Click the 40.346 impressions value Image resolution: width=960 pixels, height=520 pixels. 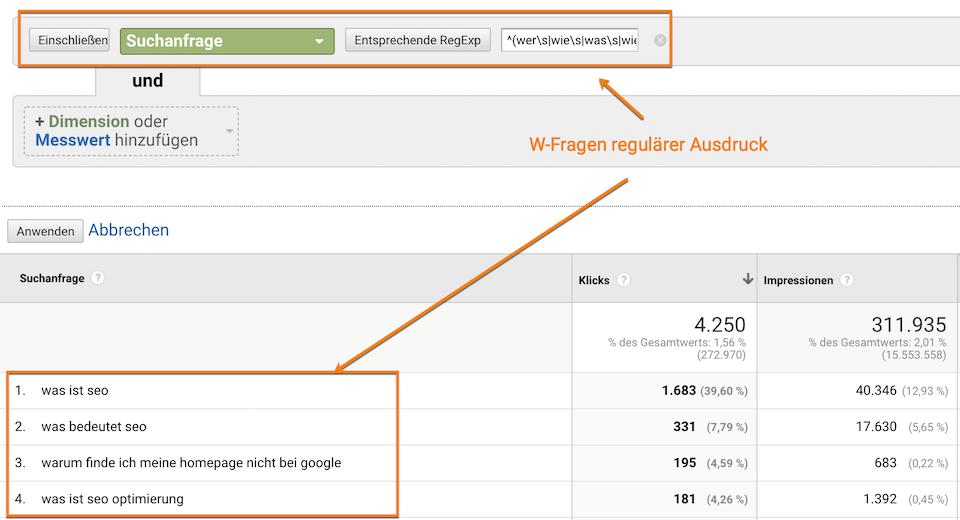876,391
